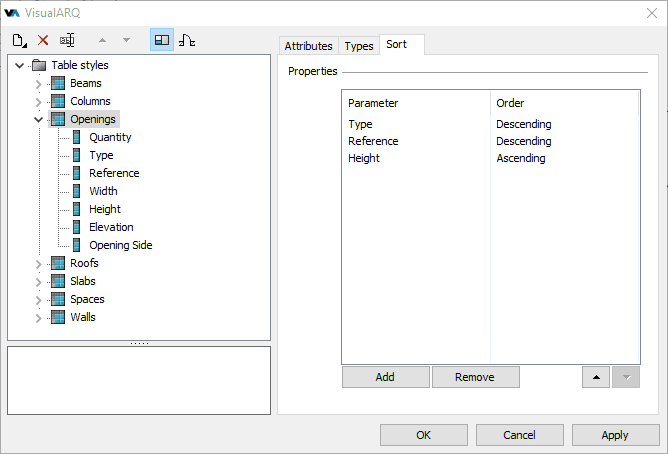Image resolution: width=668 pixels, height=454 pixels.
Task: Click the splitter grip dots below tree
Action: [139, 343]
